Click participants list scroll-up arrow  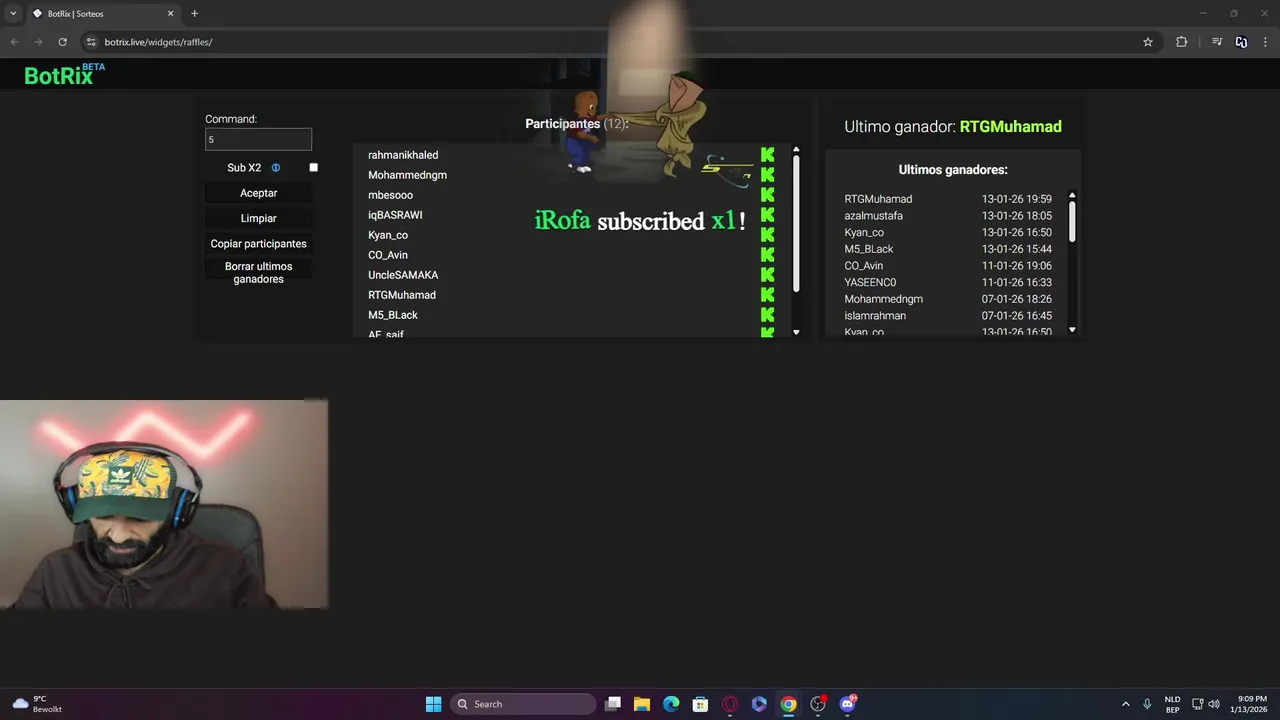click(796, 150)
